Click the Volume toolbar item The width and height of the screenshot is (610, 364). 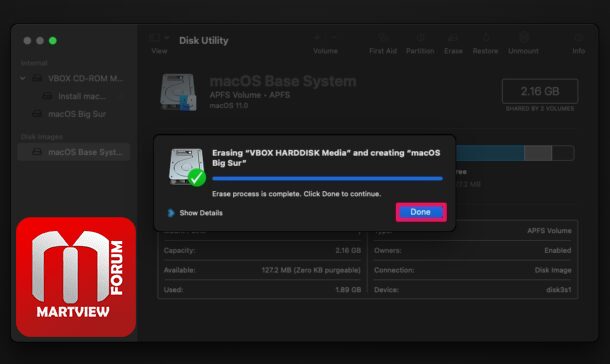coord(325,43)
